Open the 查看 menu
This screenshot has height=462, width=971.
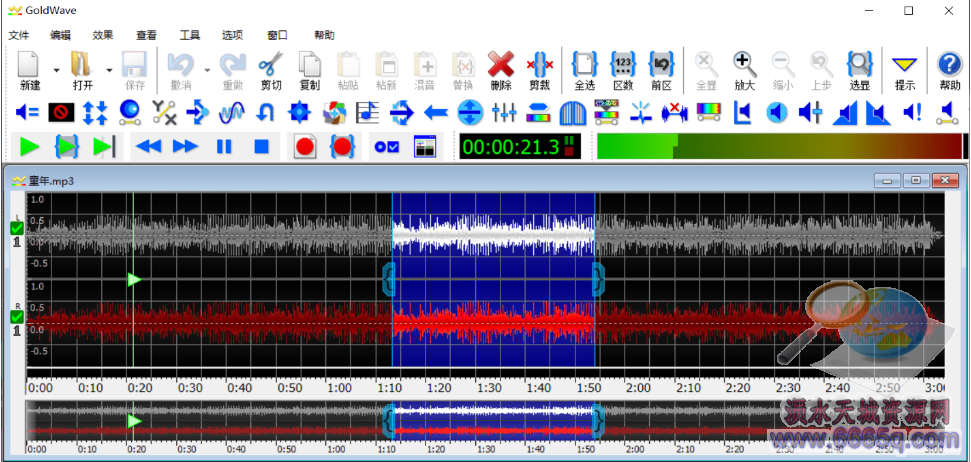(146, 35)
